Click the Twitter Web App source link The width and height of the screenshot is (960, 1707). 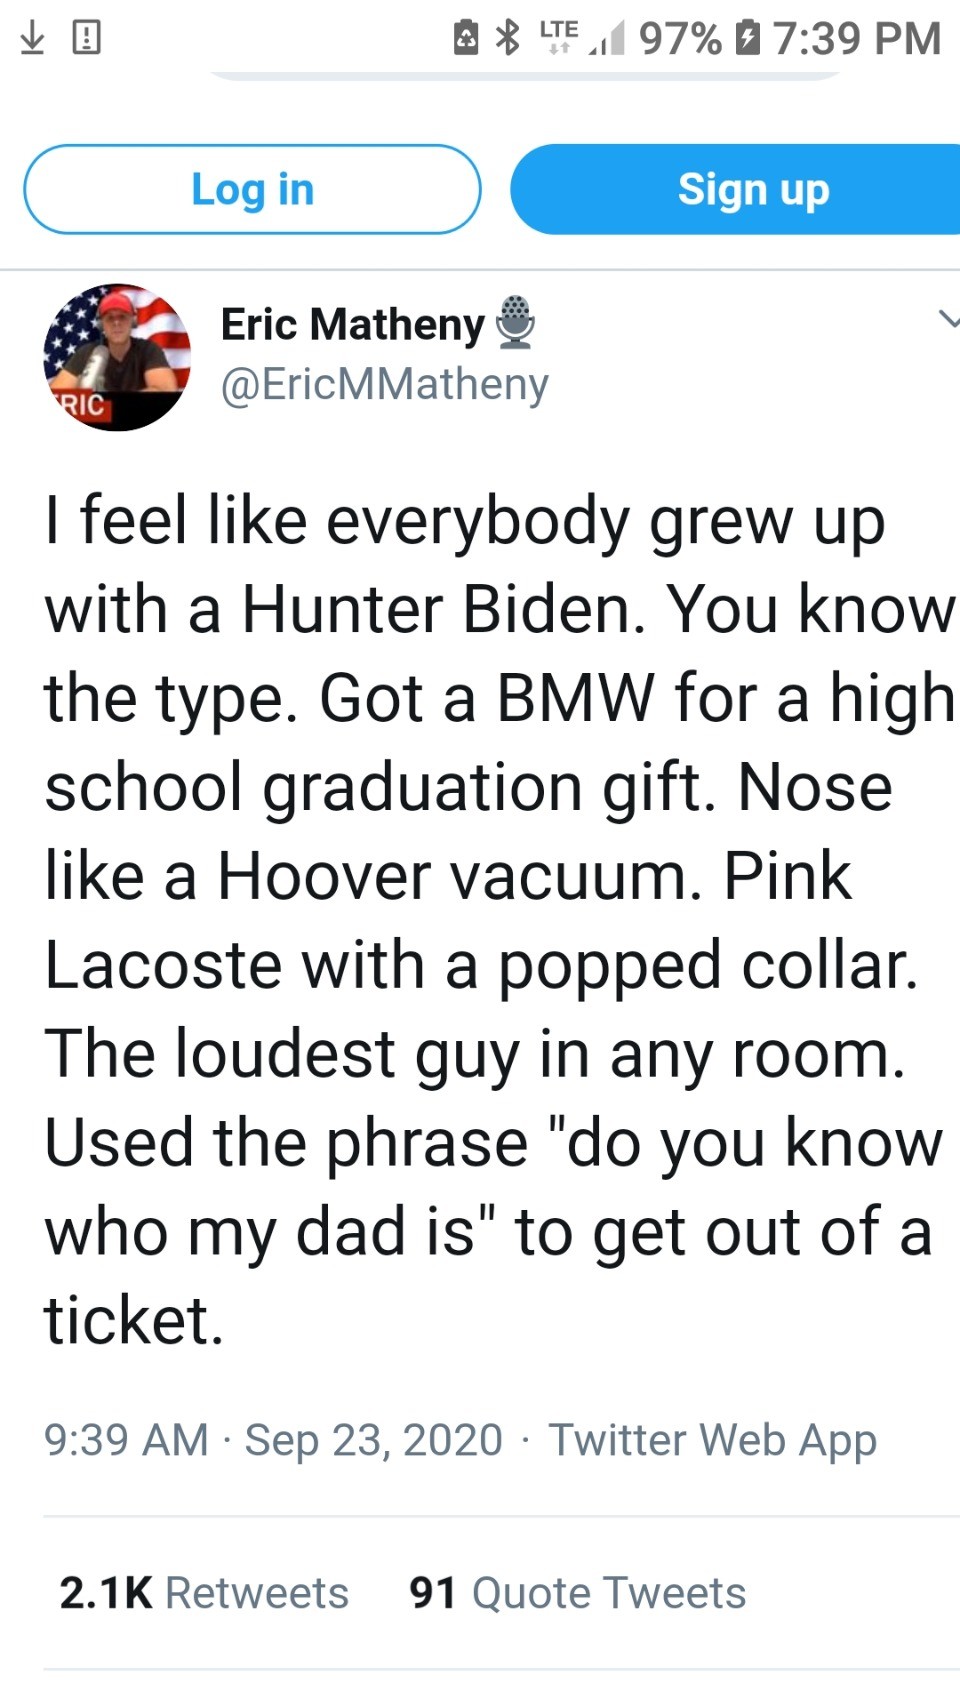[712, 1440]
